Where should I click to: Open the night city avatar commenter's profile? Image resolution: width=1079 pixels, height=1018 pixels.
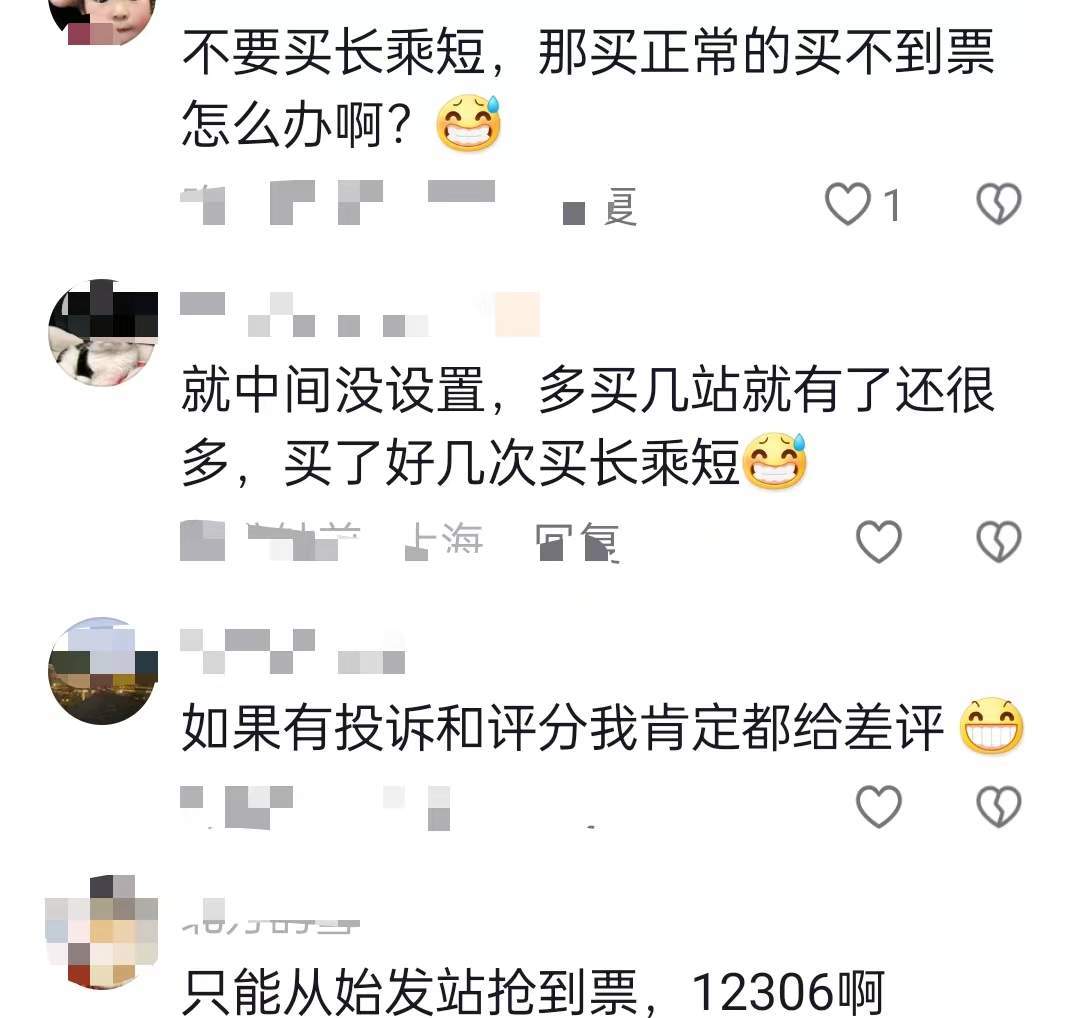click(103, 670)
